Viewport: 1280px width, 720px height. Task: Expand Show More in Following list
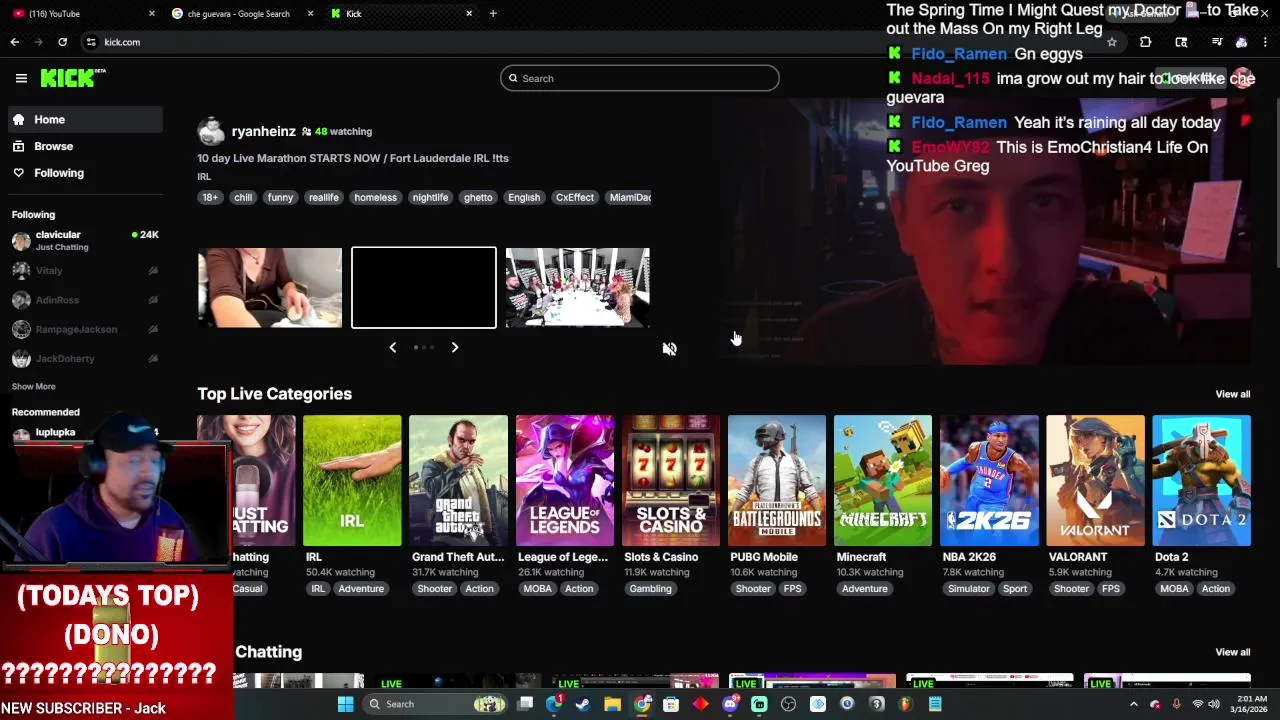point(33,386)
